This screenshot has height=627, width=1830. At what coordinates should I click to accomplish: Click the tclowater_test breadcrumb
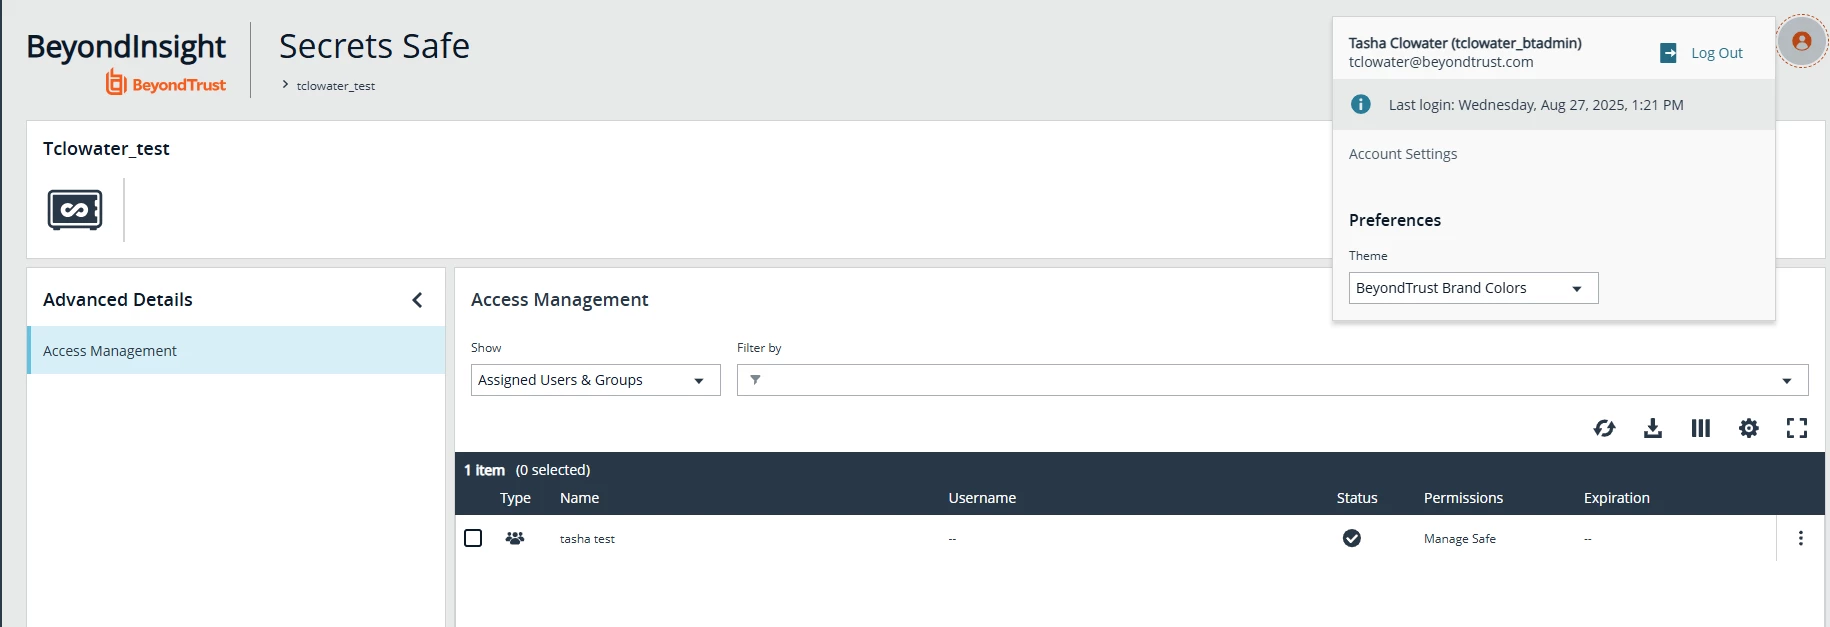coord(335,86)
